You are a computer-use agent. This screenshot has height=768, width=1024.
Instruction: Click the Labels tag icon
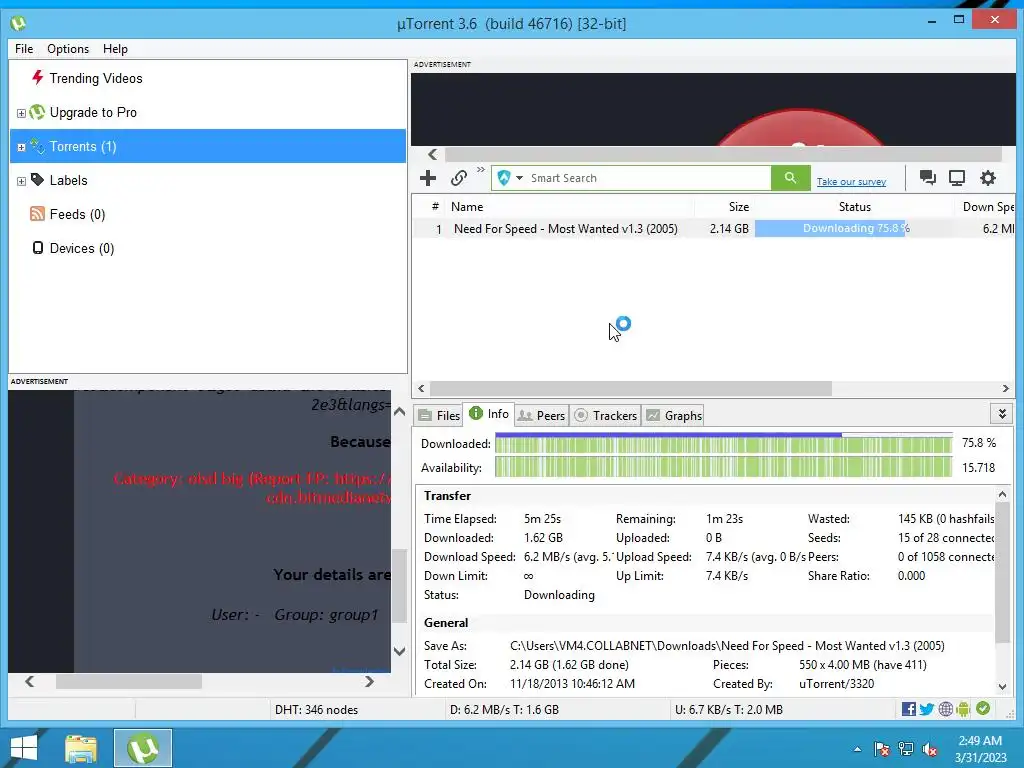tap(37, 180)
